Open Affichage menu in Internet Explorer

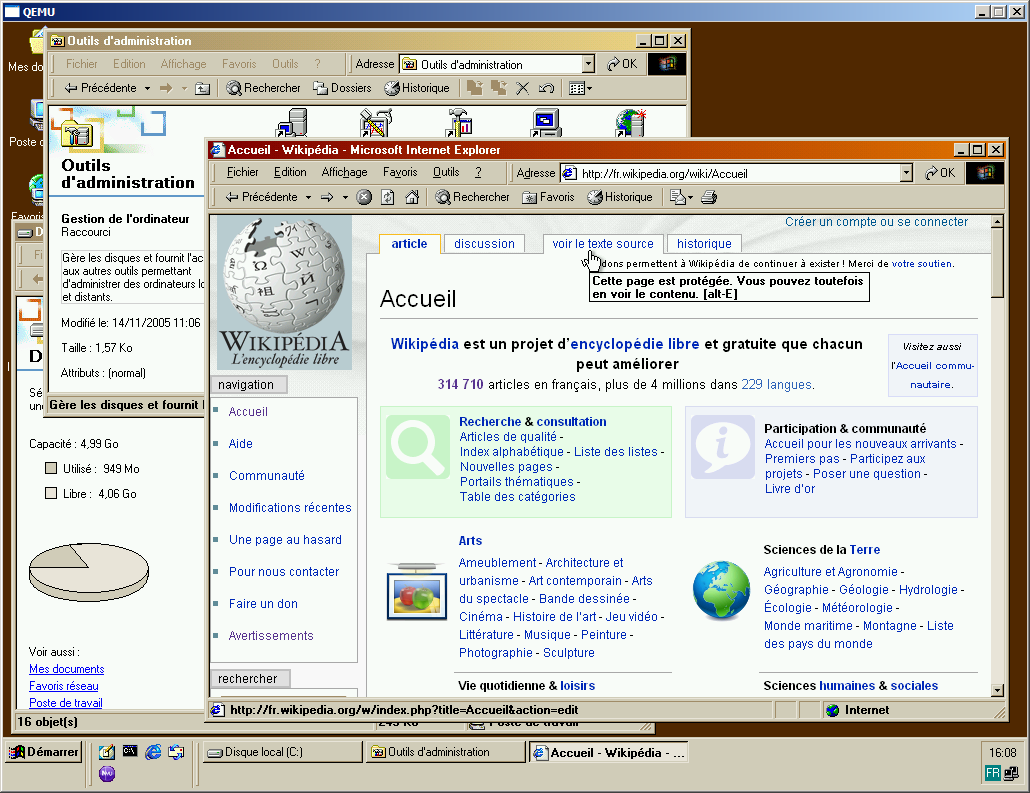344,172
